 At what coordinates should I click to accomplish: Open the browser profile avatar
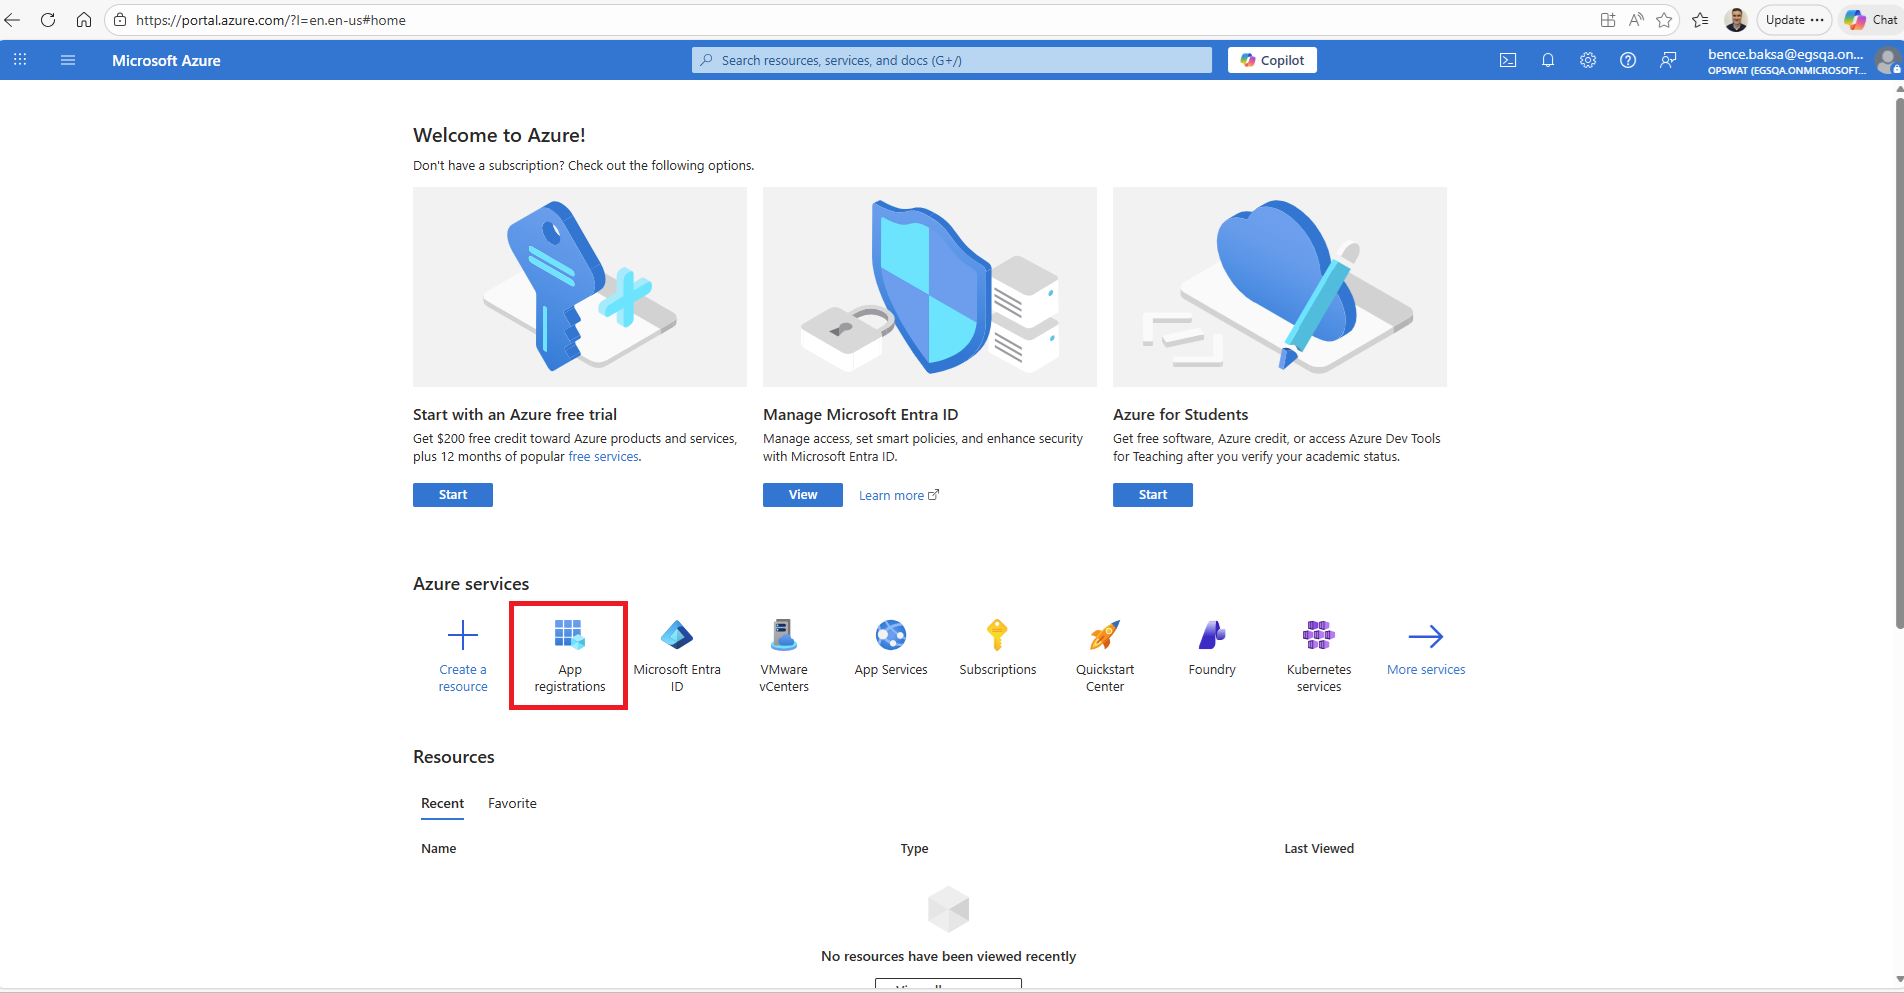(1736, 20)
